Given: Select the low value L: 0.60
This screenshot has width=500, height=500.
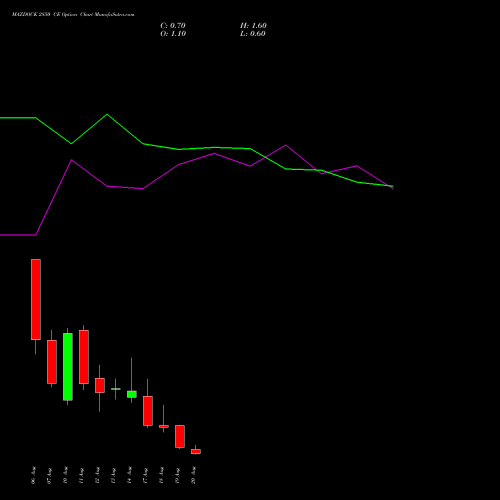Looking at the screenshot, I should point(253,34).
